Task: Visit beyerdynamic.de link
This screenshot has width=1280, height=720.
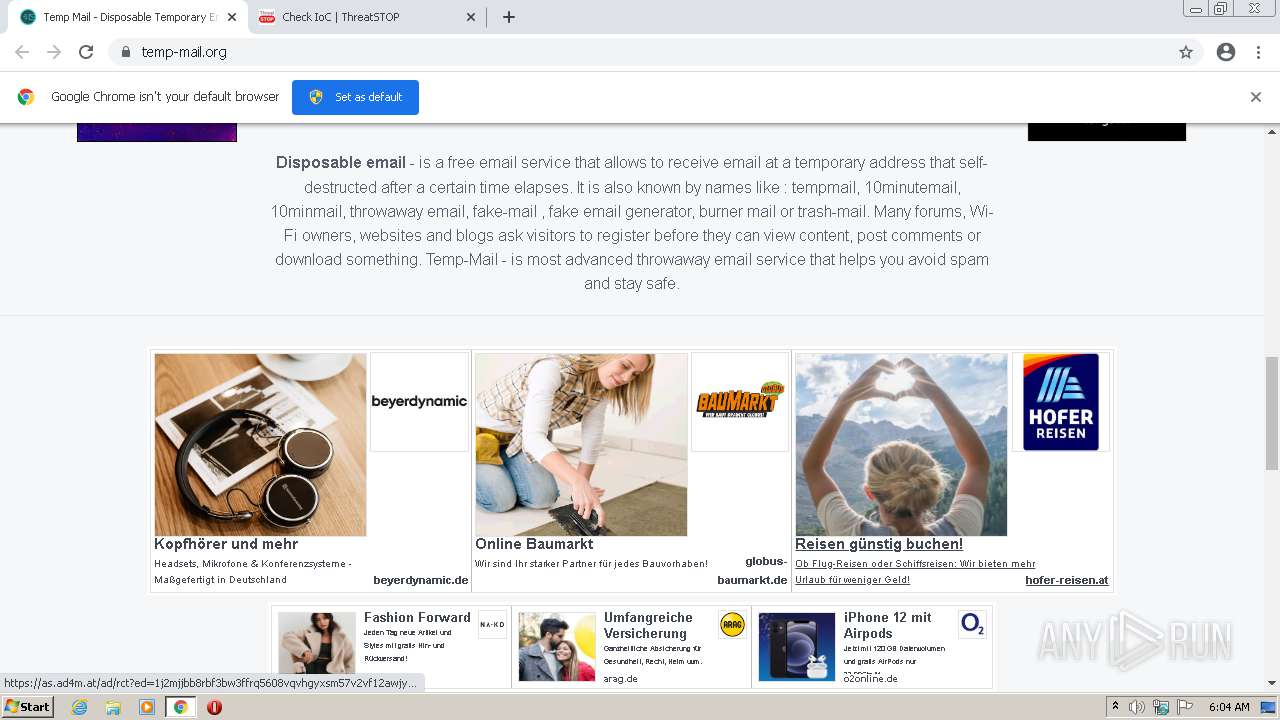Action: point(420,580)
